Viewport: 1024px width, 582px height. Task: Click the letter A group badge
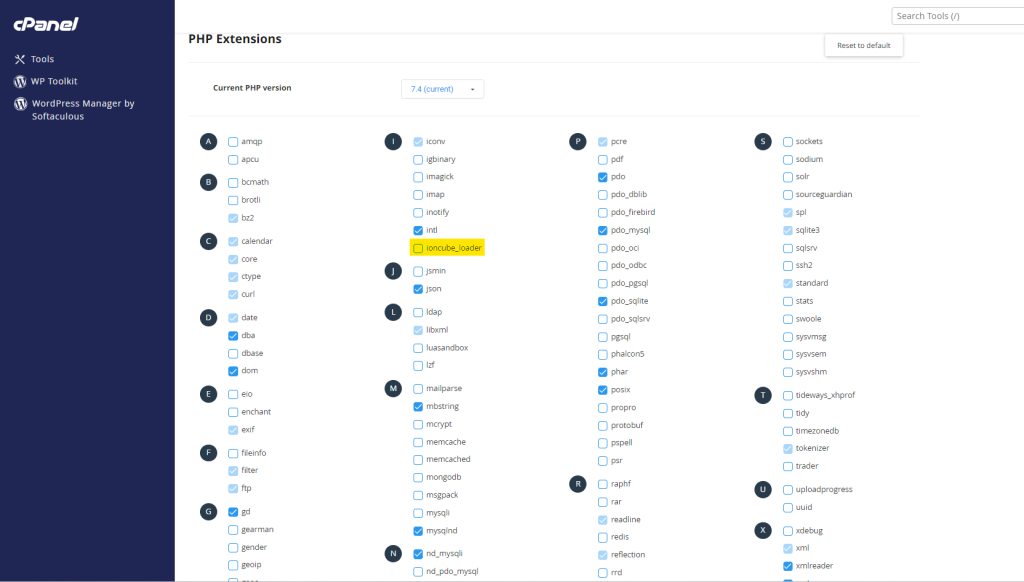click(x=208, y=142)
